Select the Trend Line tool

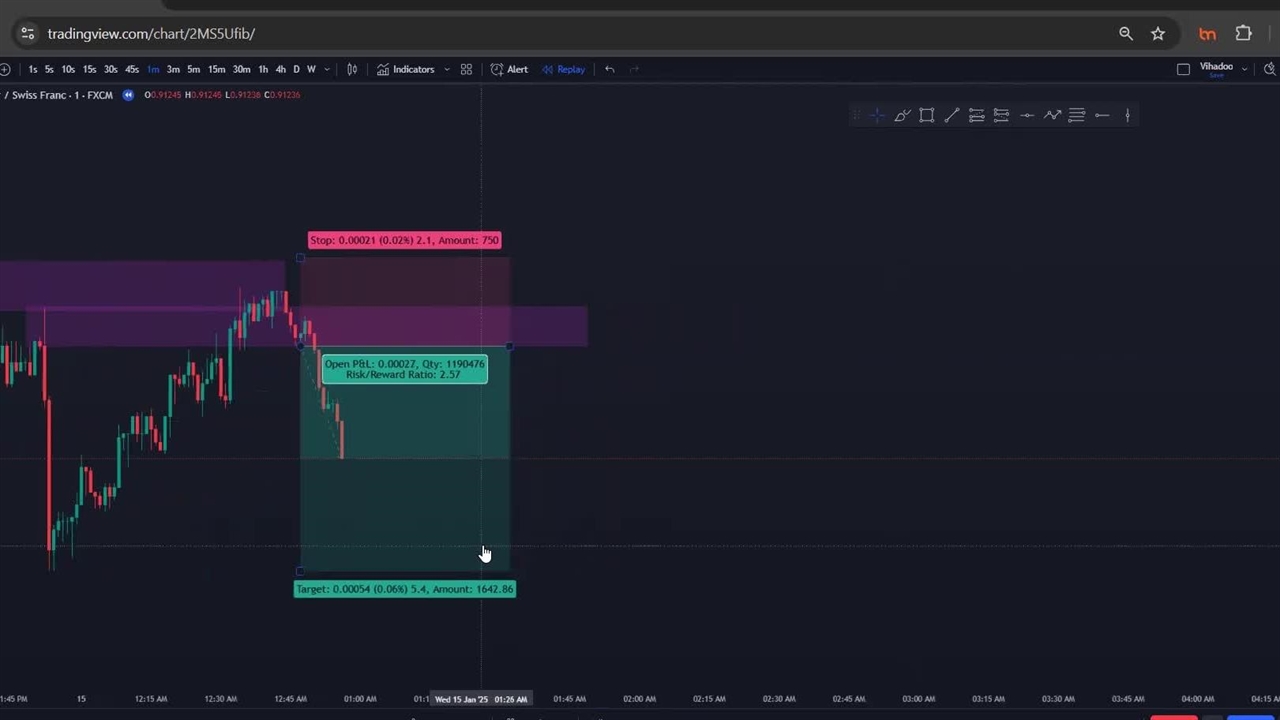[x=951, y=116]
